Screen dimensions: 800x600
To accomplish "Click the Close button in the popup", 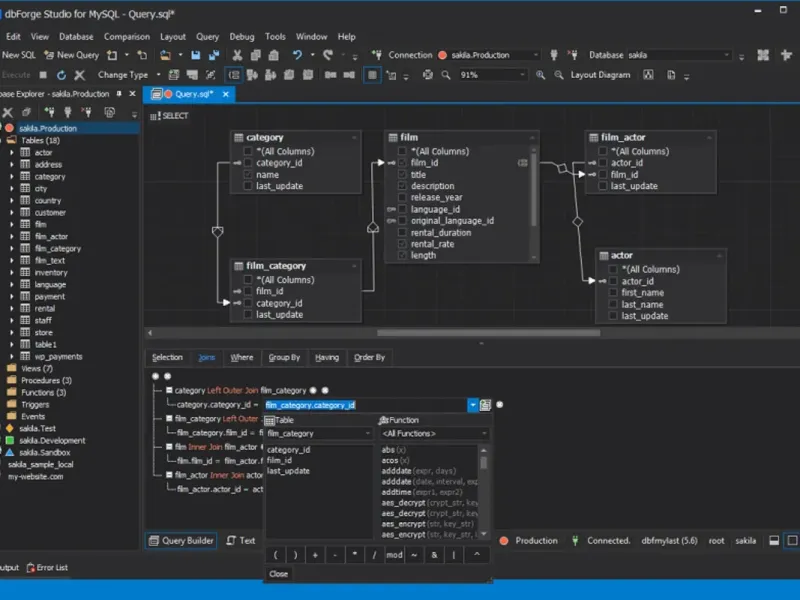I will [x=279, y=574].
